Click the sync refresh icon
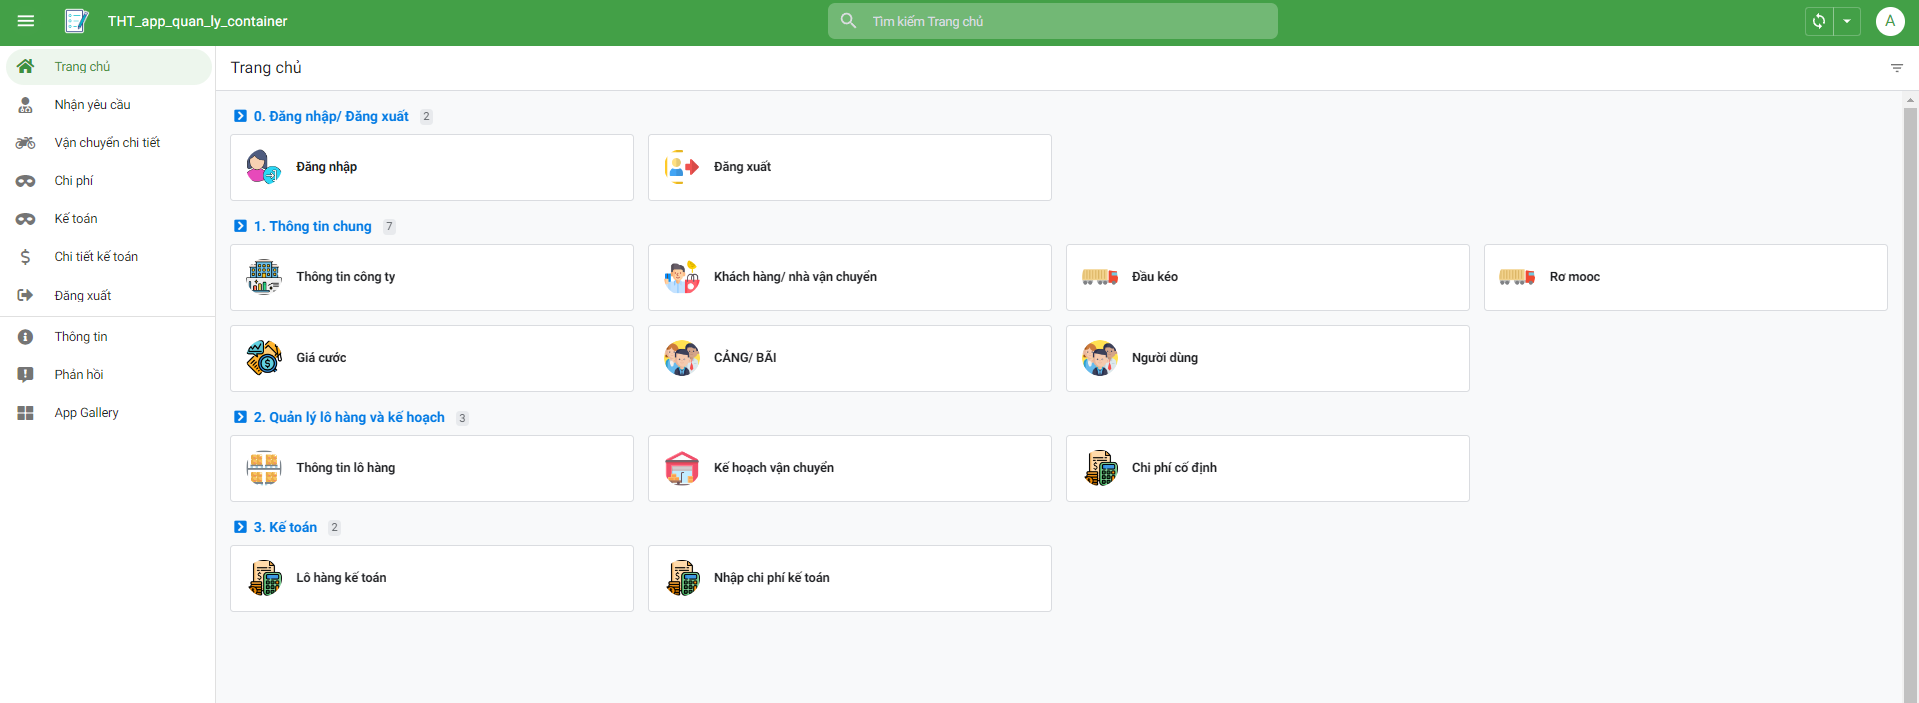The height and width of the screenshot is (703, 1919). (1819, 21)
